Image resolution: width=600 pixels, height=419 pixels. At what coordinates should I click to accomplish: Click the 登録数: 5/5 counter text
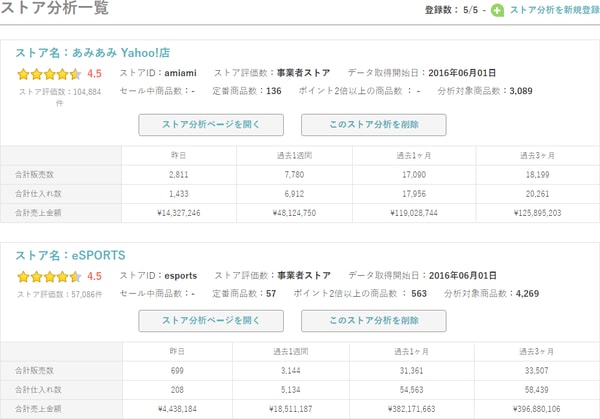[x=451, y=10]
